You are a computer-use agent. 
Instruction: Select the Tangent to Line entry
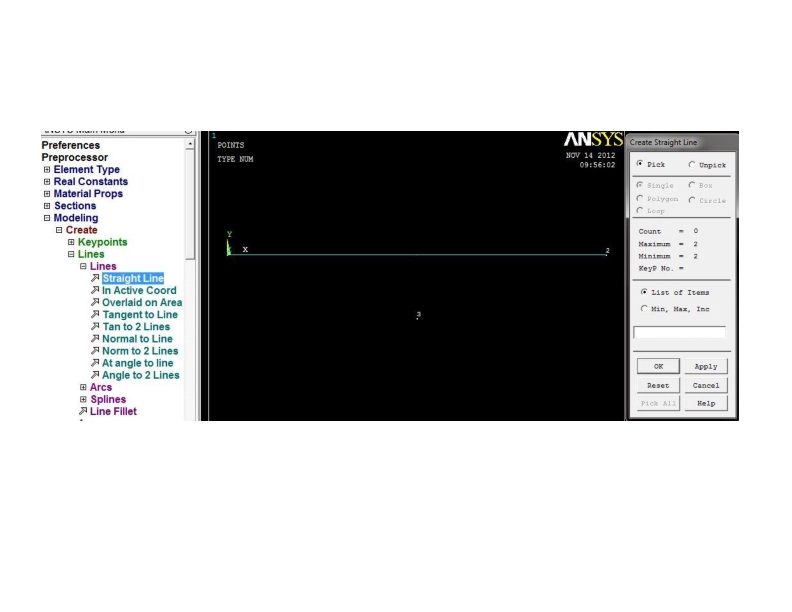(140, 315)
